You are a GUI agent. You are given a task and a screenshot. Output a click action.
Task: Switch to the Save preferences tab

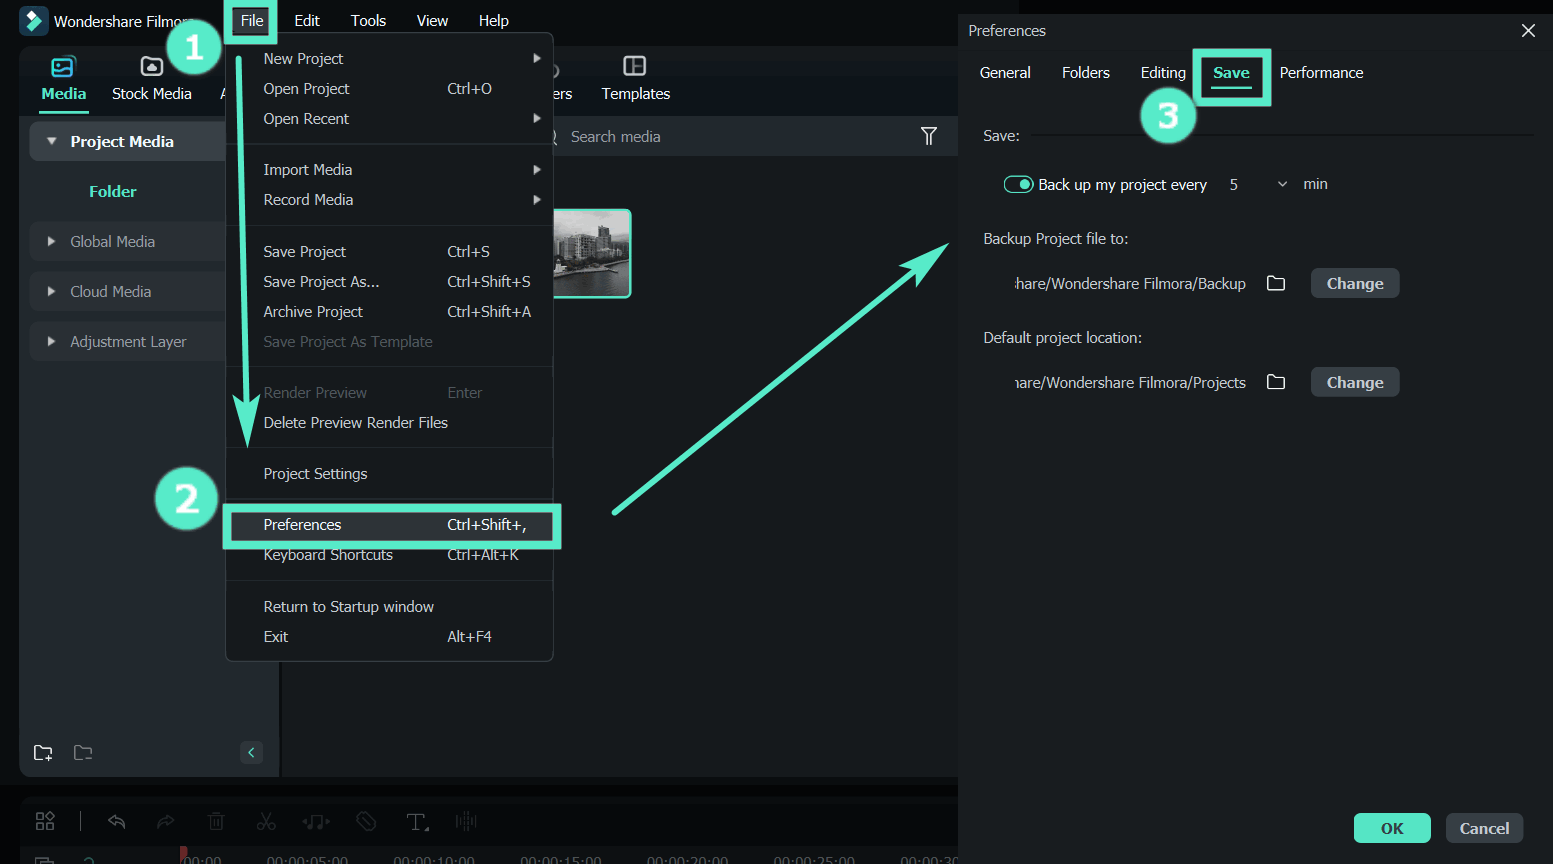coord(1231,74)
